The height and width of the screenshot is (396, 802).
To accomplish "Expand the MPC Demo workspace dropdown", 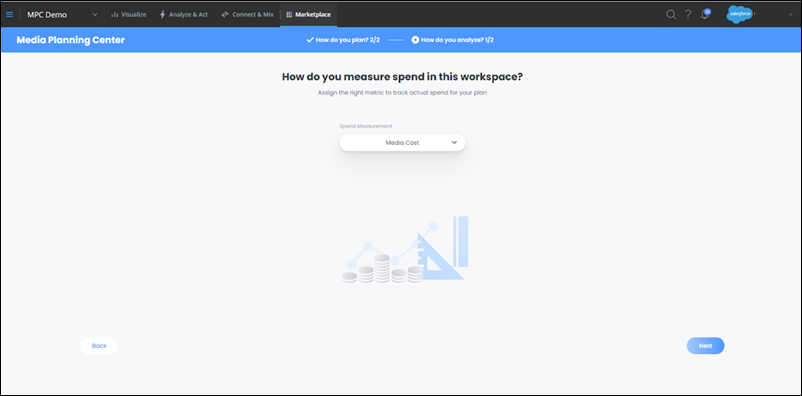I will pyautogui.click(x=62, y=14).
